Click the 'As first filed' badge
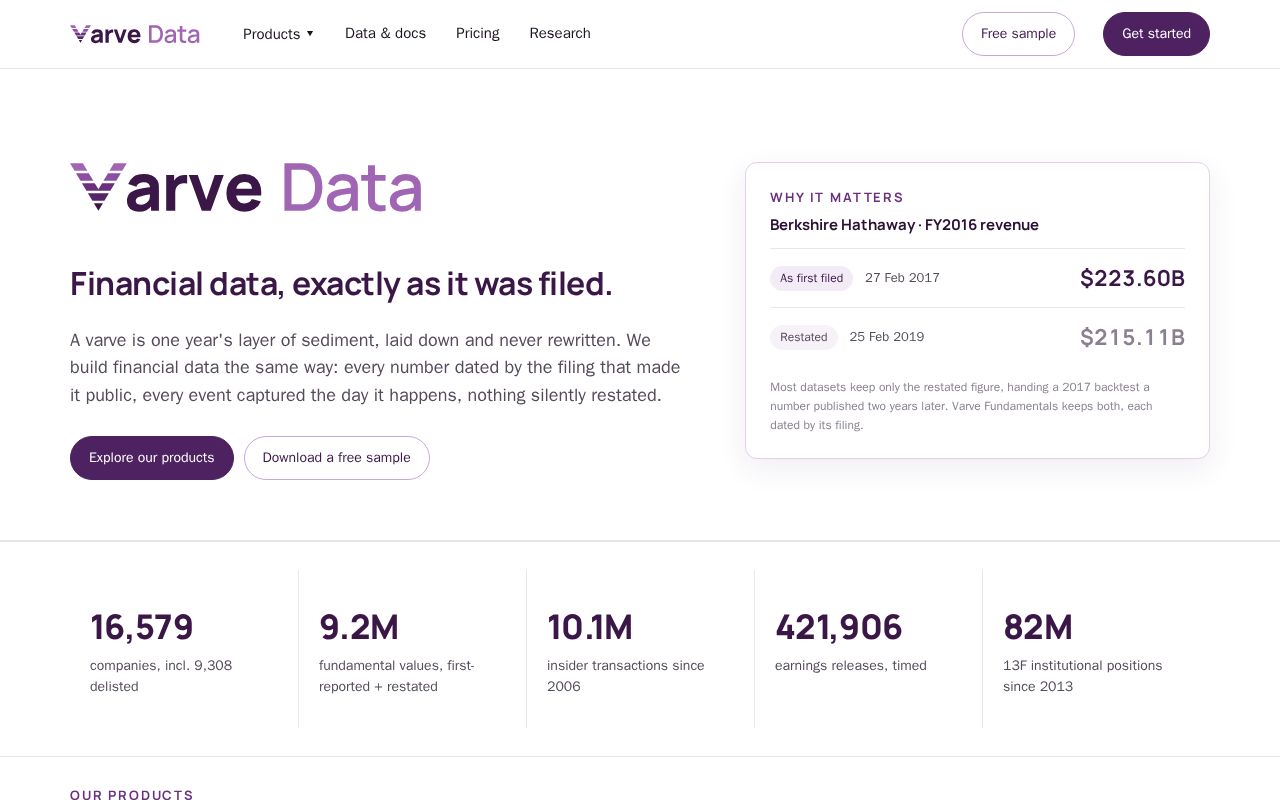The image size is (1280, 800). click(x=811, y=278)
